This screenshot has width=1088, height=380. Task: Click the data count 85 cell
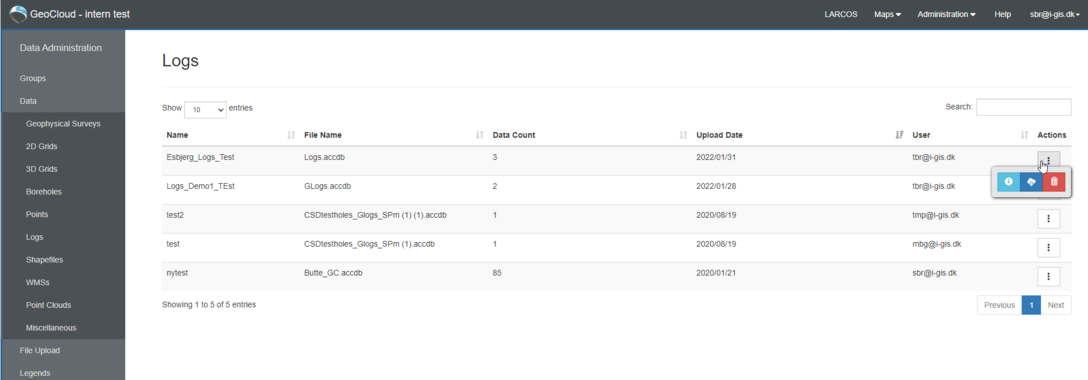pos(497,274)
